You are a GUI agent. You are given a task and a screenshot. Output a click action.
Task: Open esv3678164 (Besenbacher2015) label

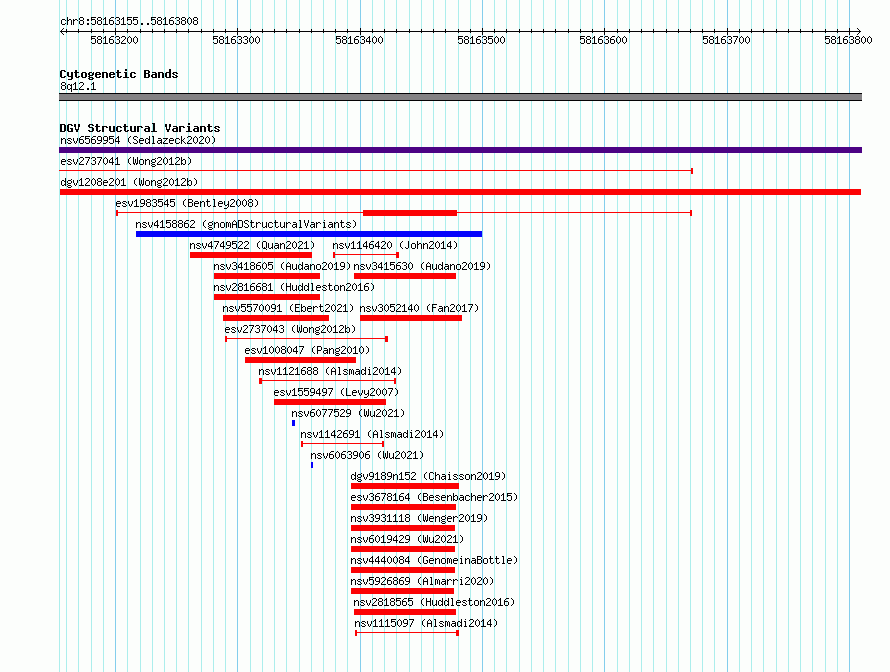[x=434, y=497]
